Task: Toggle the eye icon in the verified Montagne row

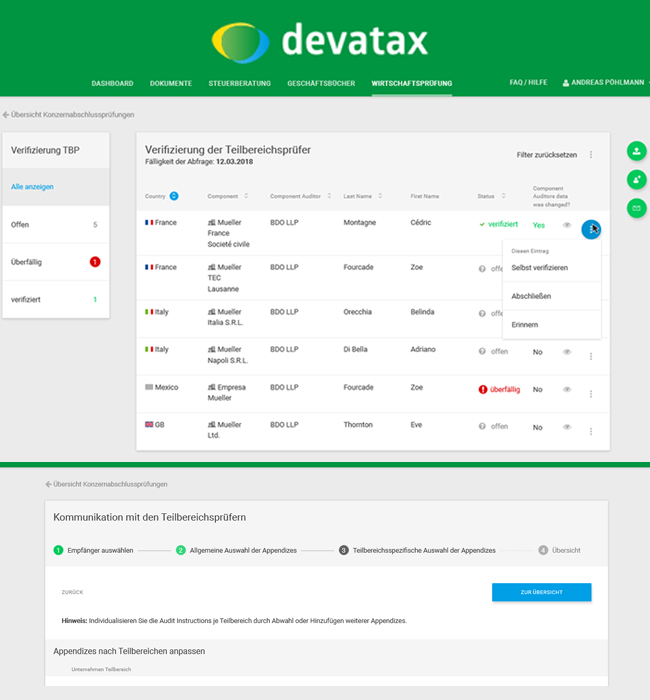Action: click(x=567, y=226)
